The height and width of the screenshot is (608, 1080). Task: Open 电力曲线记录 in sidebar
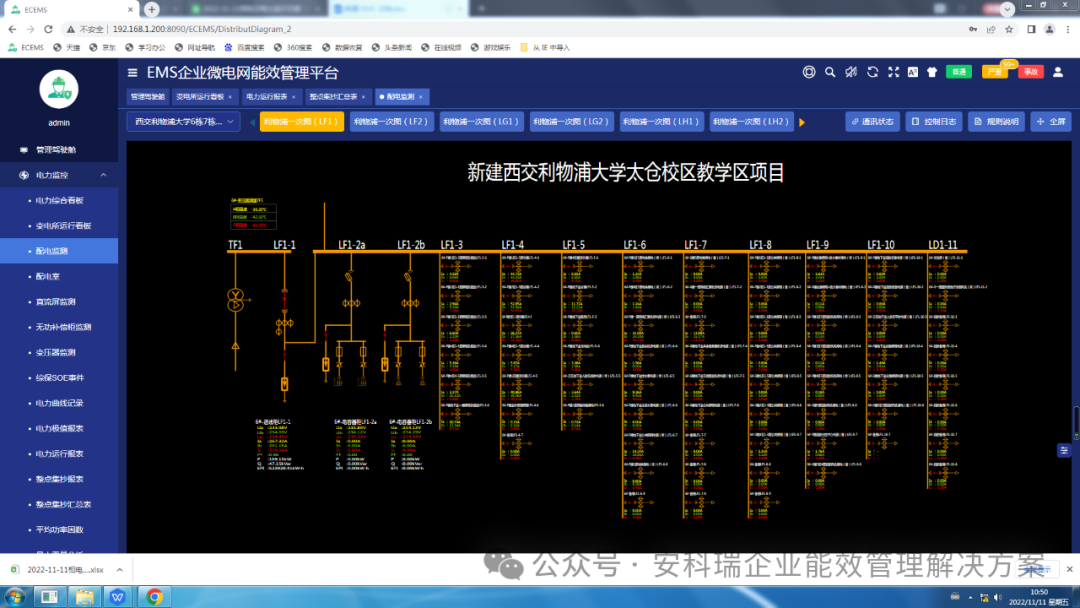pos(59,403)
